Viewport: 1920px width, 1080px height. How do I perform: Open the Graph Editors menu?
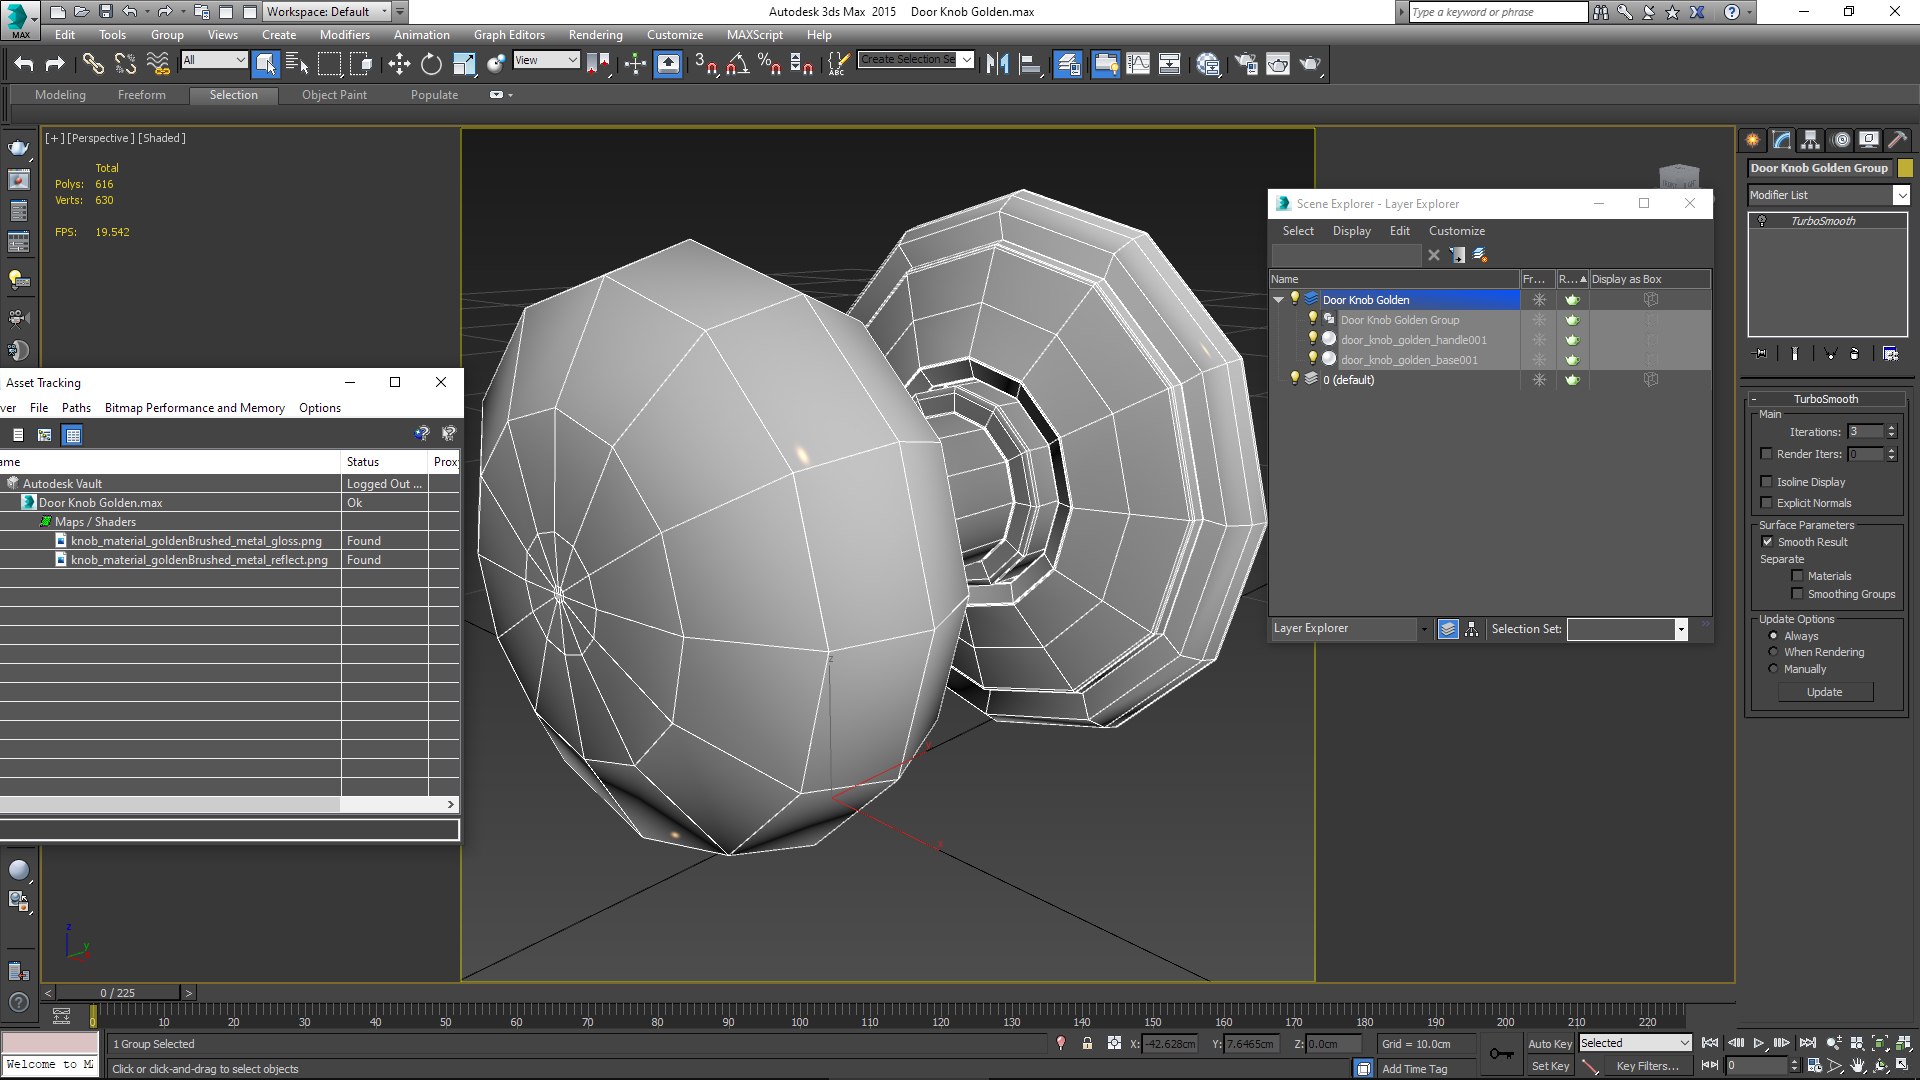509,35
